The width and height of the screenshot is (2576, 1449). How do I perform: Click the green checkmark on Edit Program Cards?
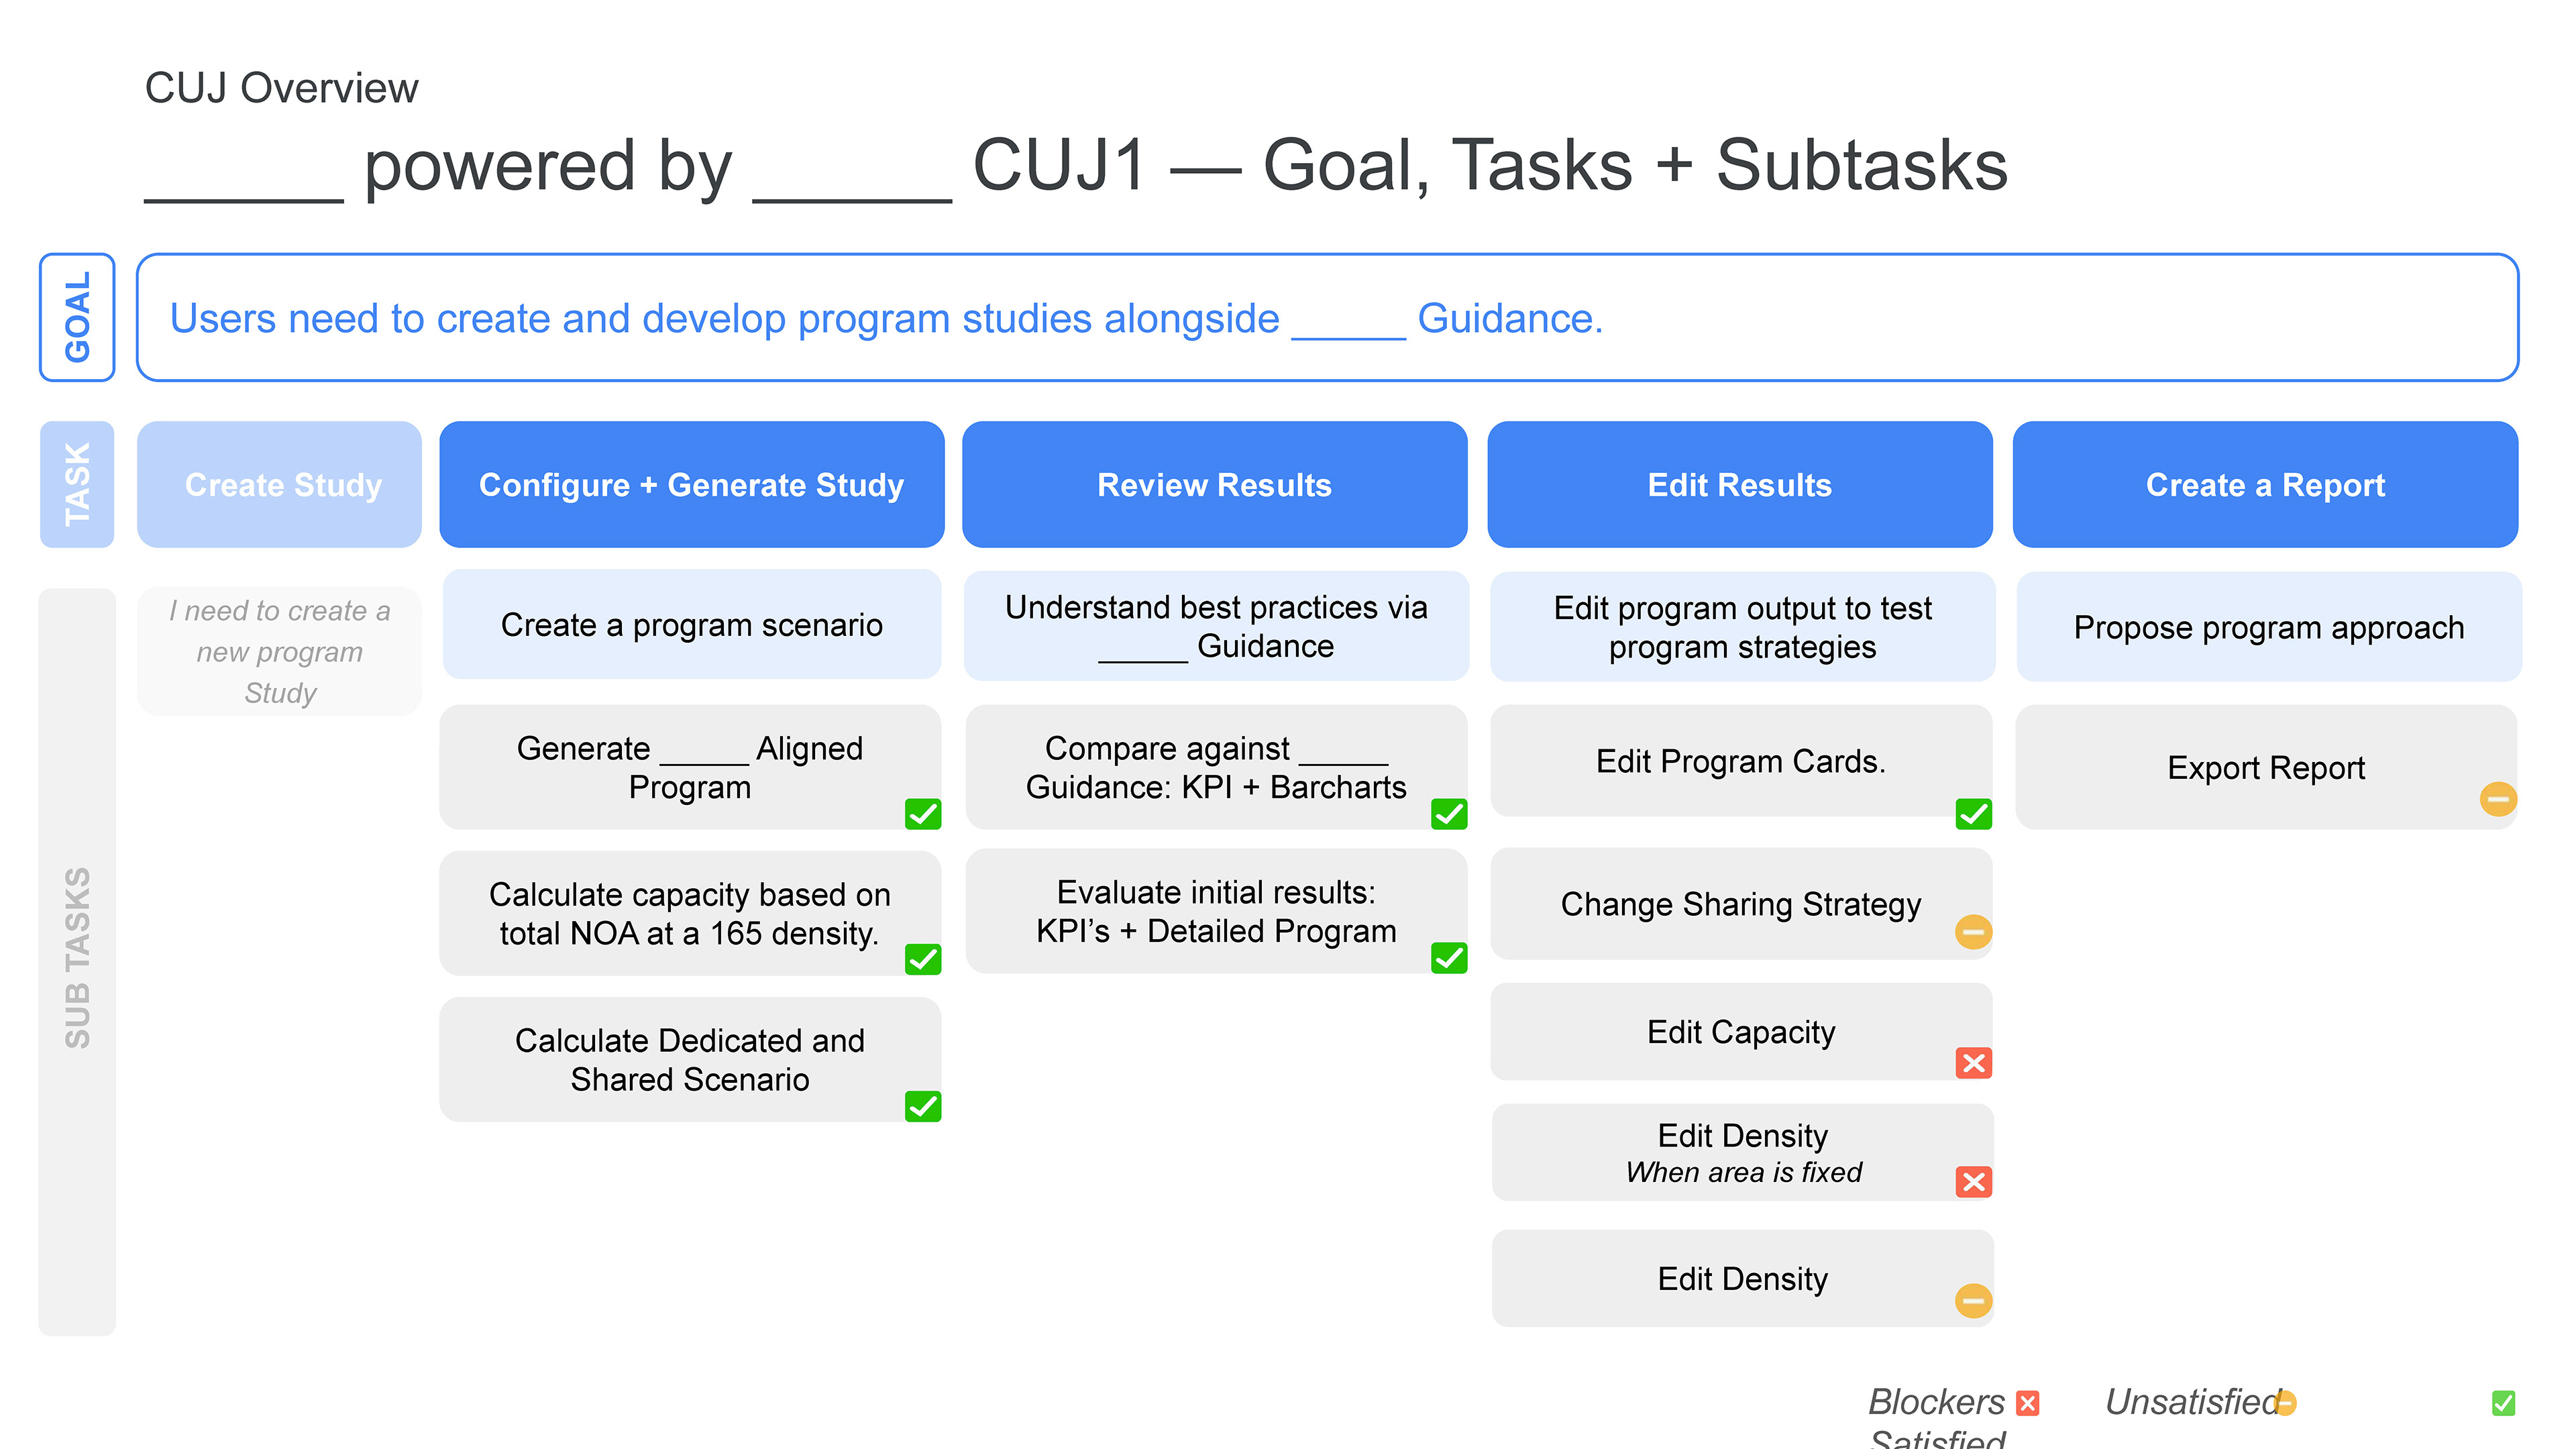1973,814
